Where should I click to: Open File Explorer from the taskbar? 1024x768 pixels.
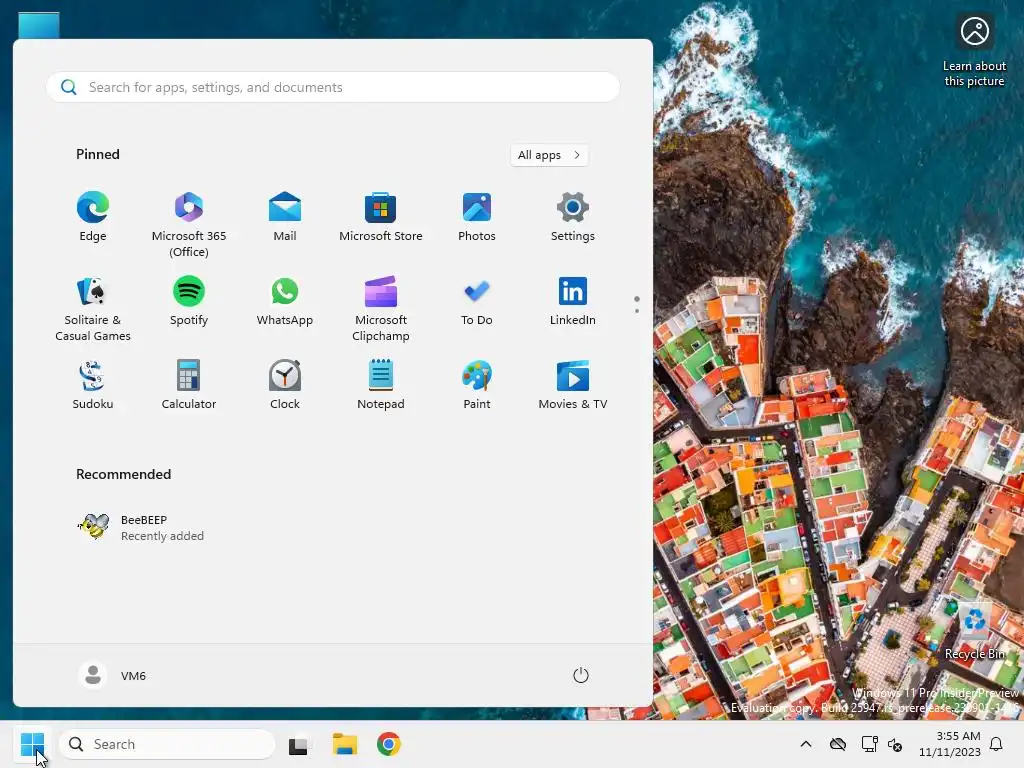point(345,744)
